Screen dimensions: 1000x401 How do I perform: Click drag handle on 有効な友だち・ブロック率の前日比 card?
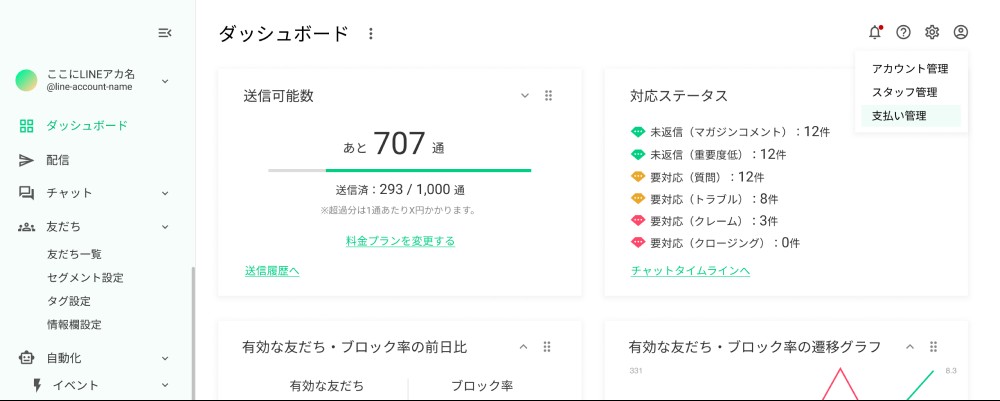(x=547, y=347)
